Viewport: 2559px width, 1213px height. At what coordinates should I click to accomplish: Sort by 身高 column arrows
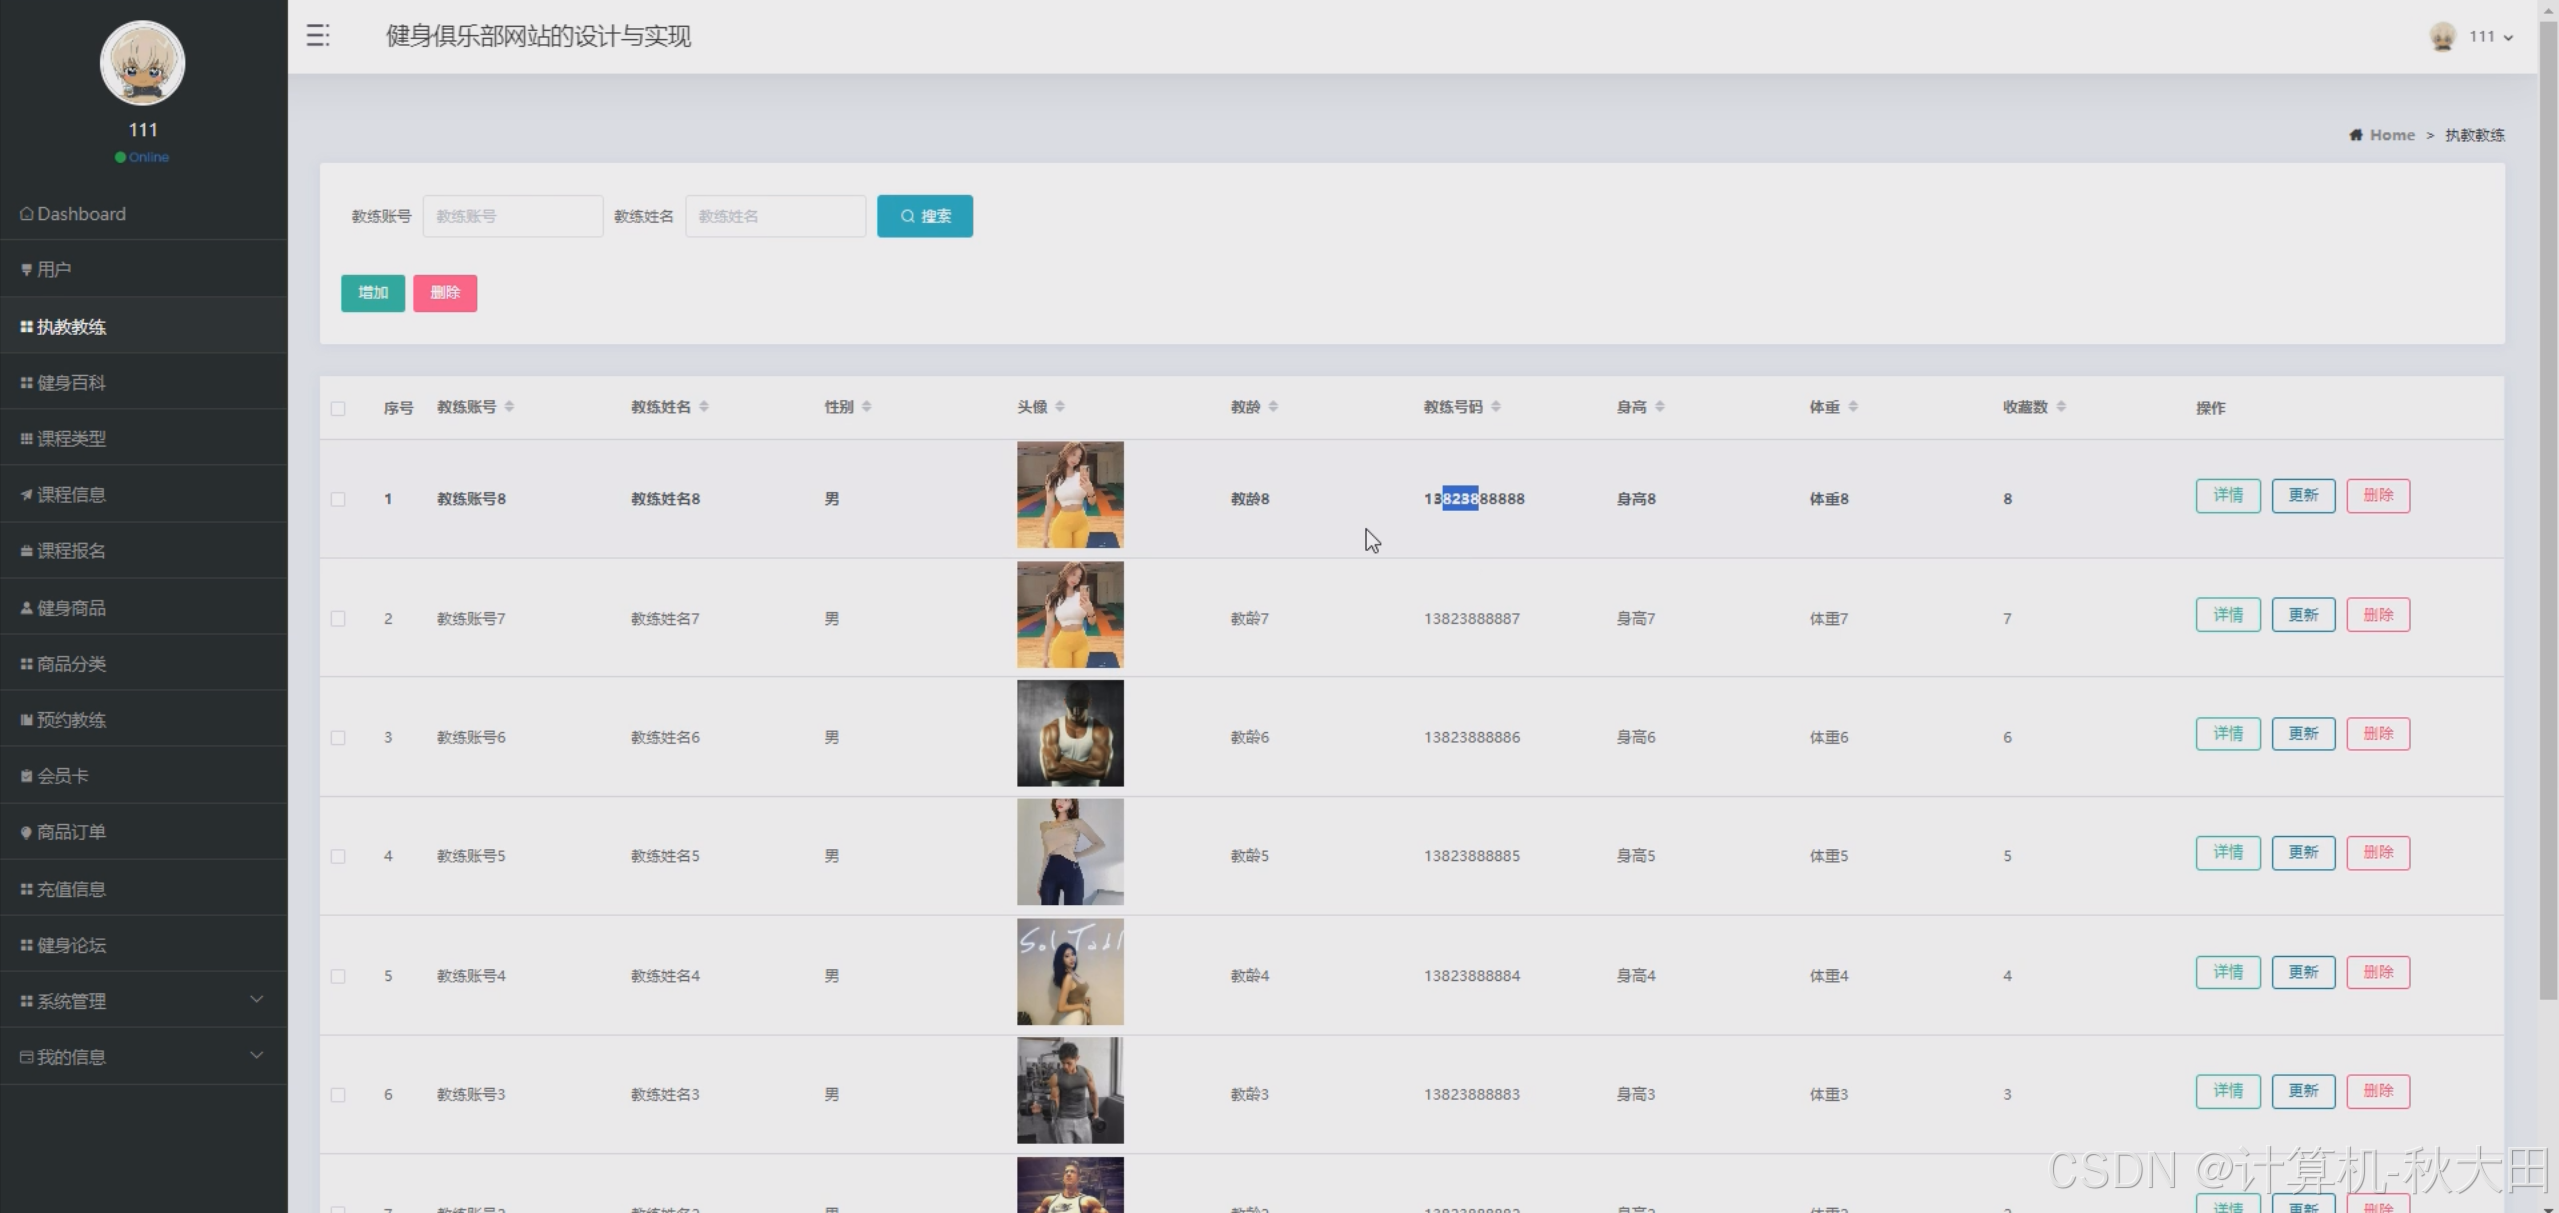[x=1660, y=406]
